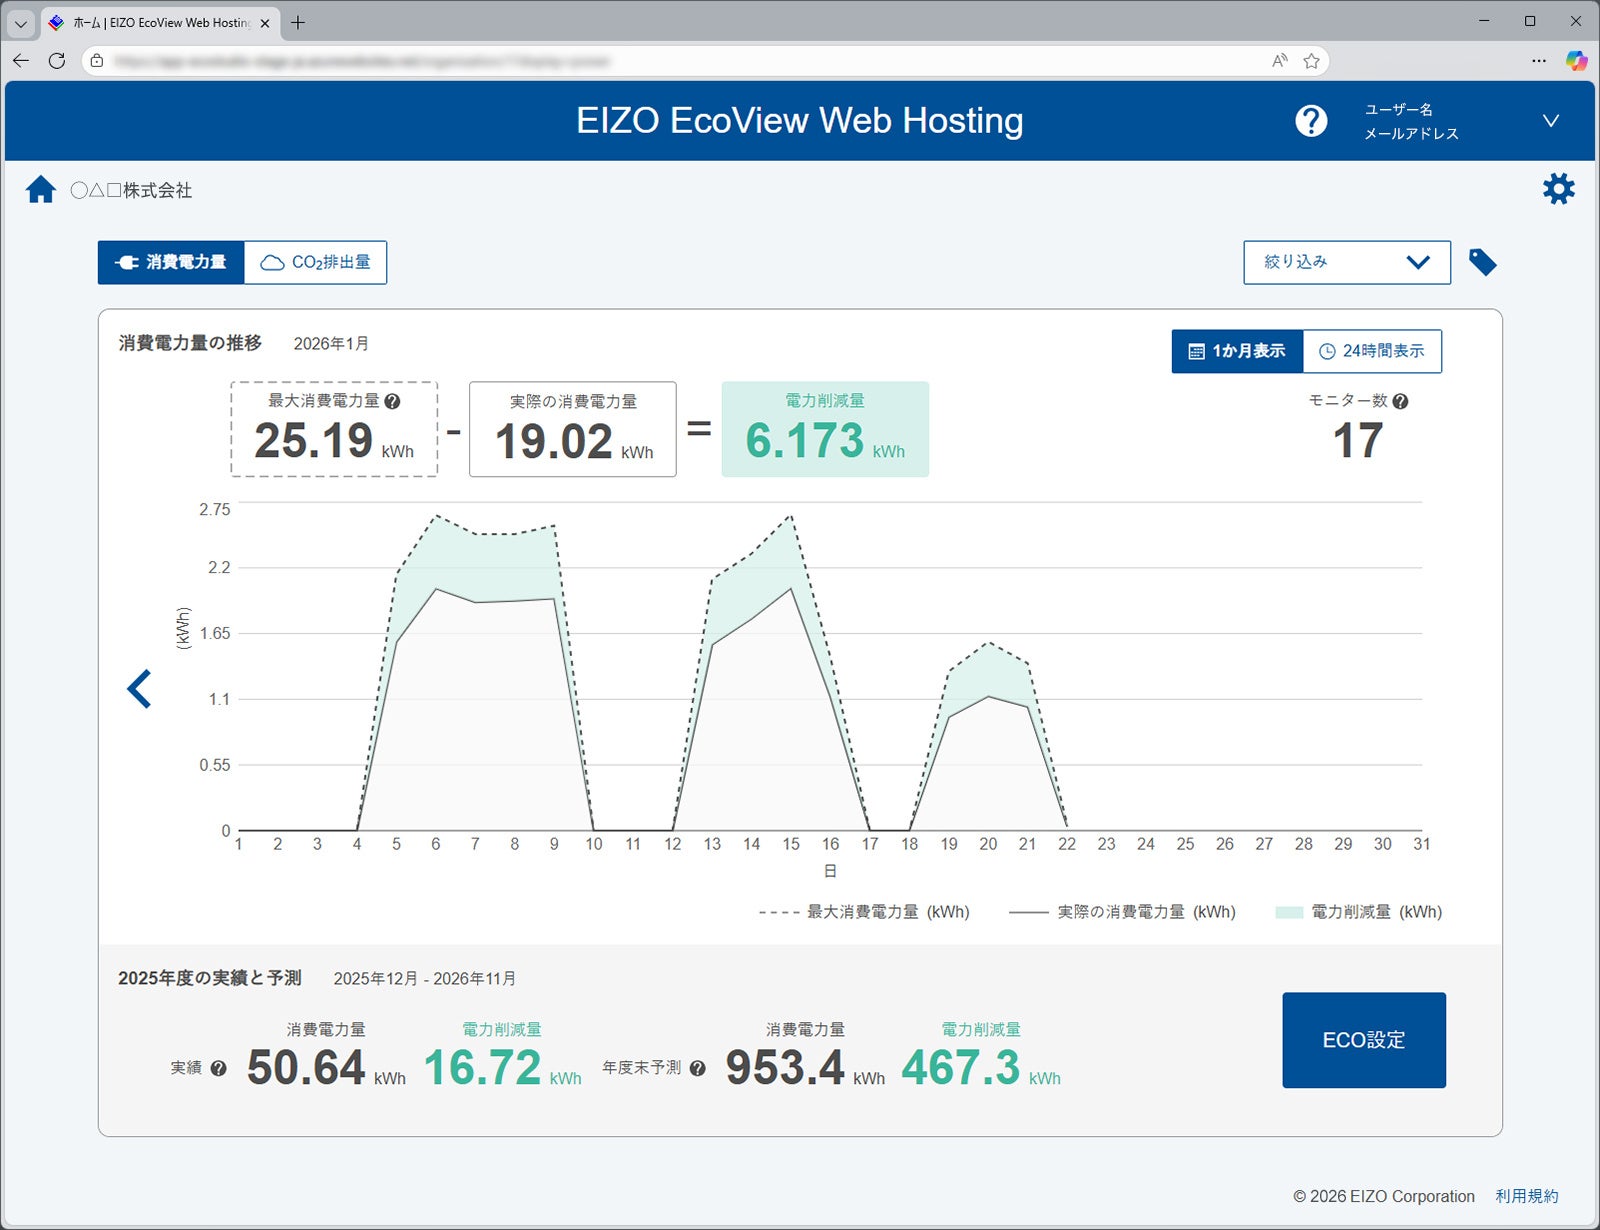1600x1230 pixels.
Task: Switch to CO2排出量 view
Action: coord(315,262)
